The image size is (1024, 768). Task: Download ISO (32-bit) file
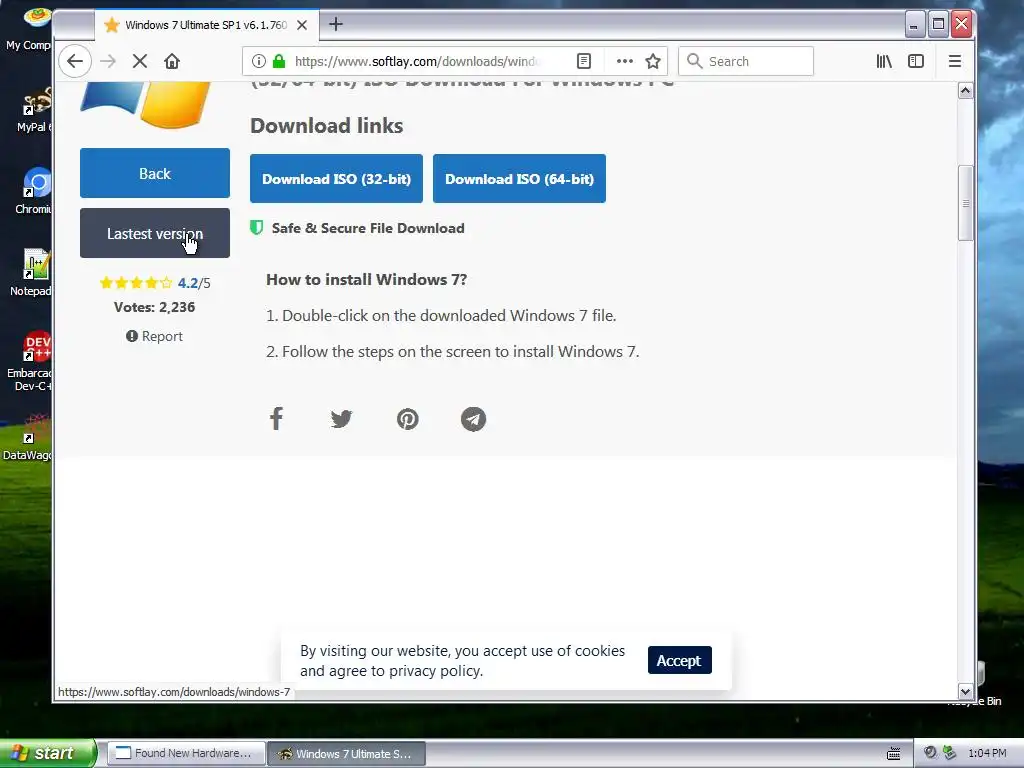(x=336, y=178)
